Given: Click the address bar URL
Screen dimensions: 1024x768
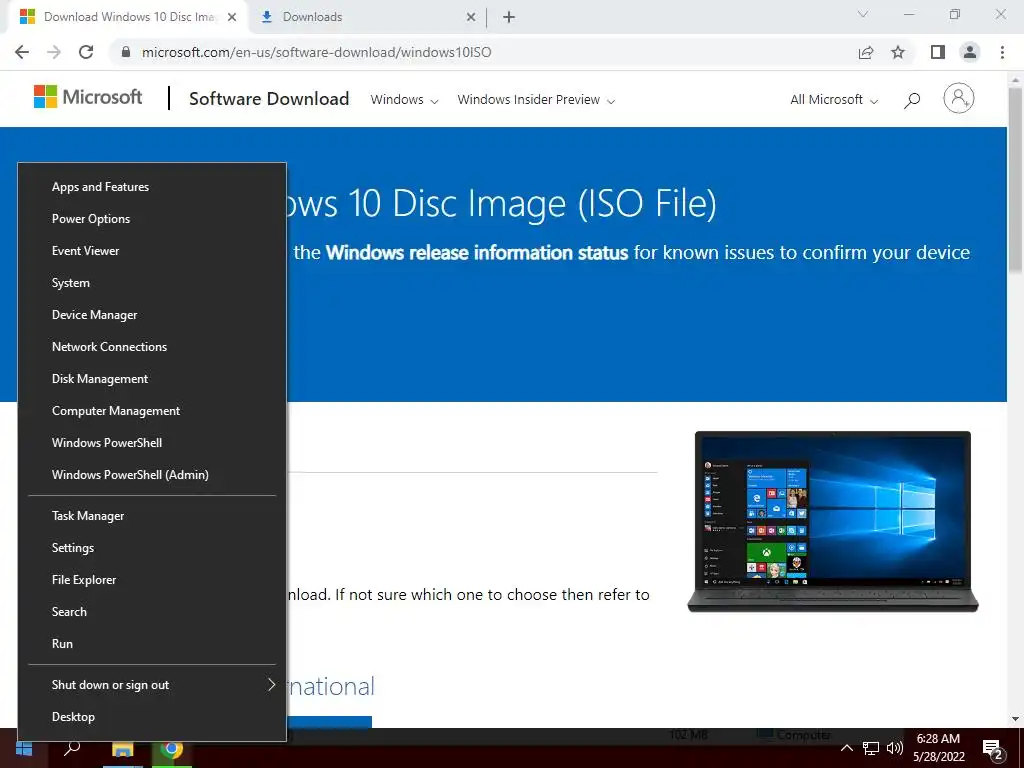Looking at the screenshot, I should [317, 52].
